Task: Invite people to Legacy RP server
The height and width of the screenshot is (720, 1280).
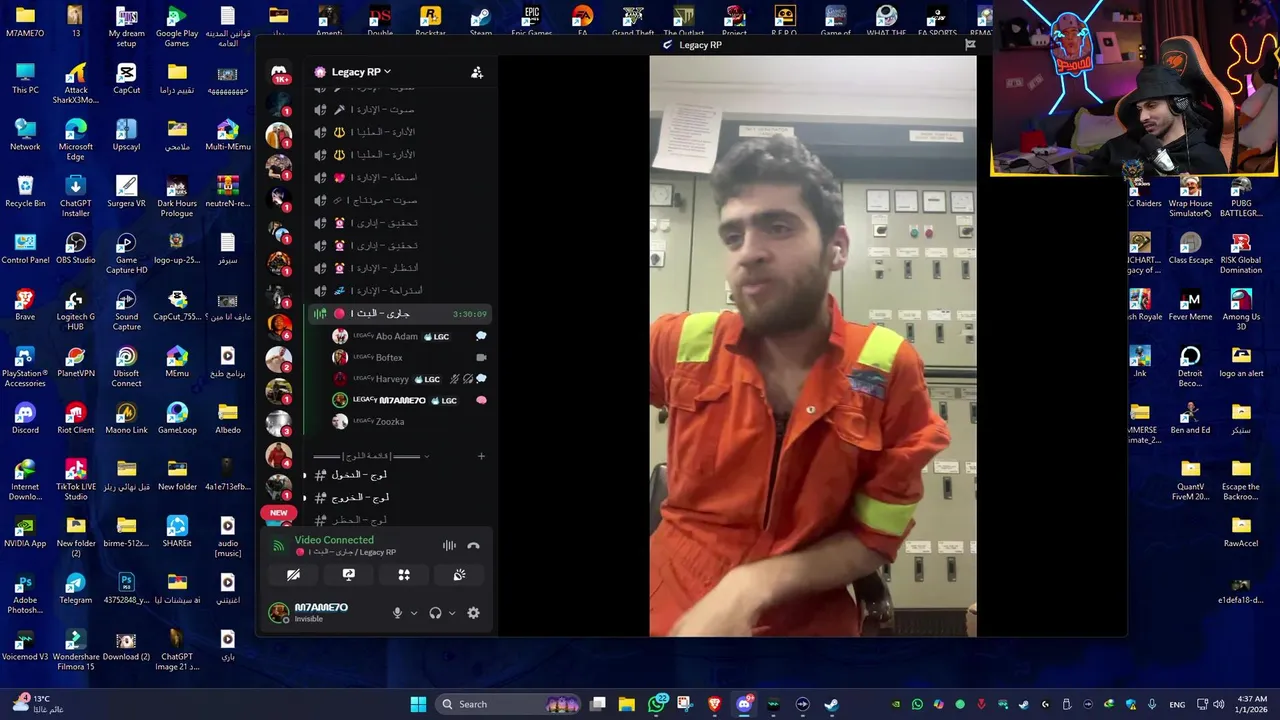Action: [x=477, y=72]
